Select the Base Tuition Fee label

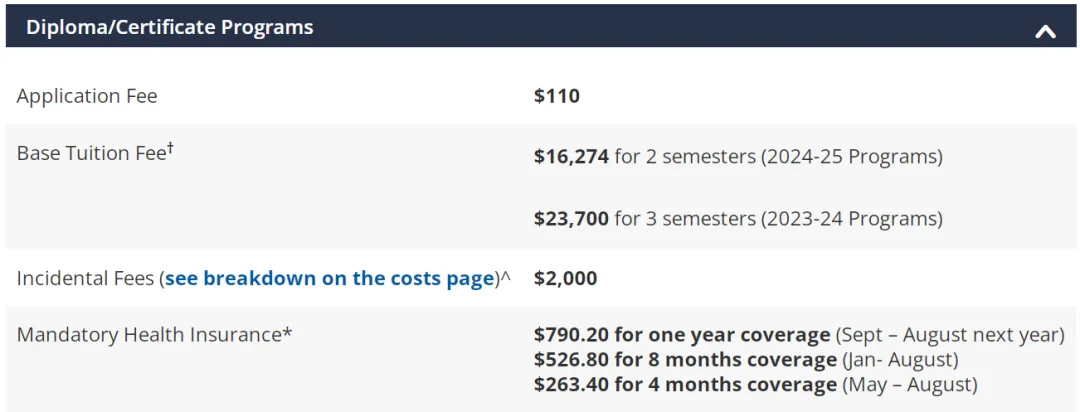90,153
